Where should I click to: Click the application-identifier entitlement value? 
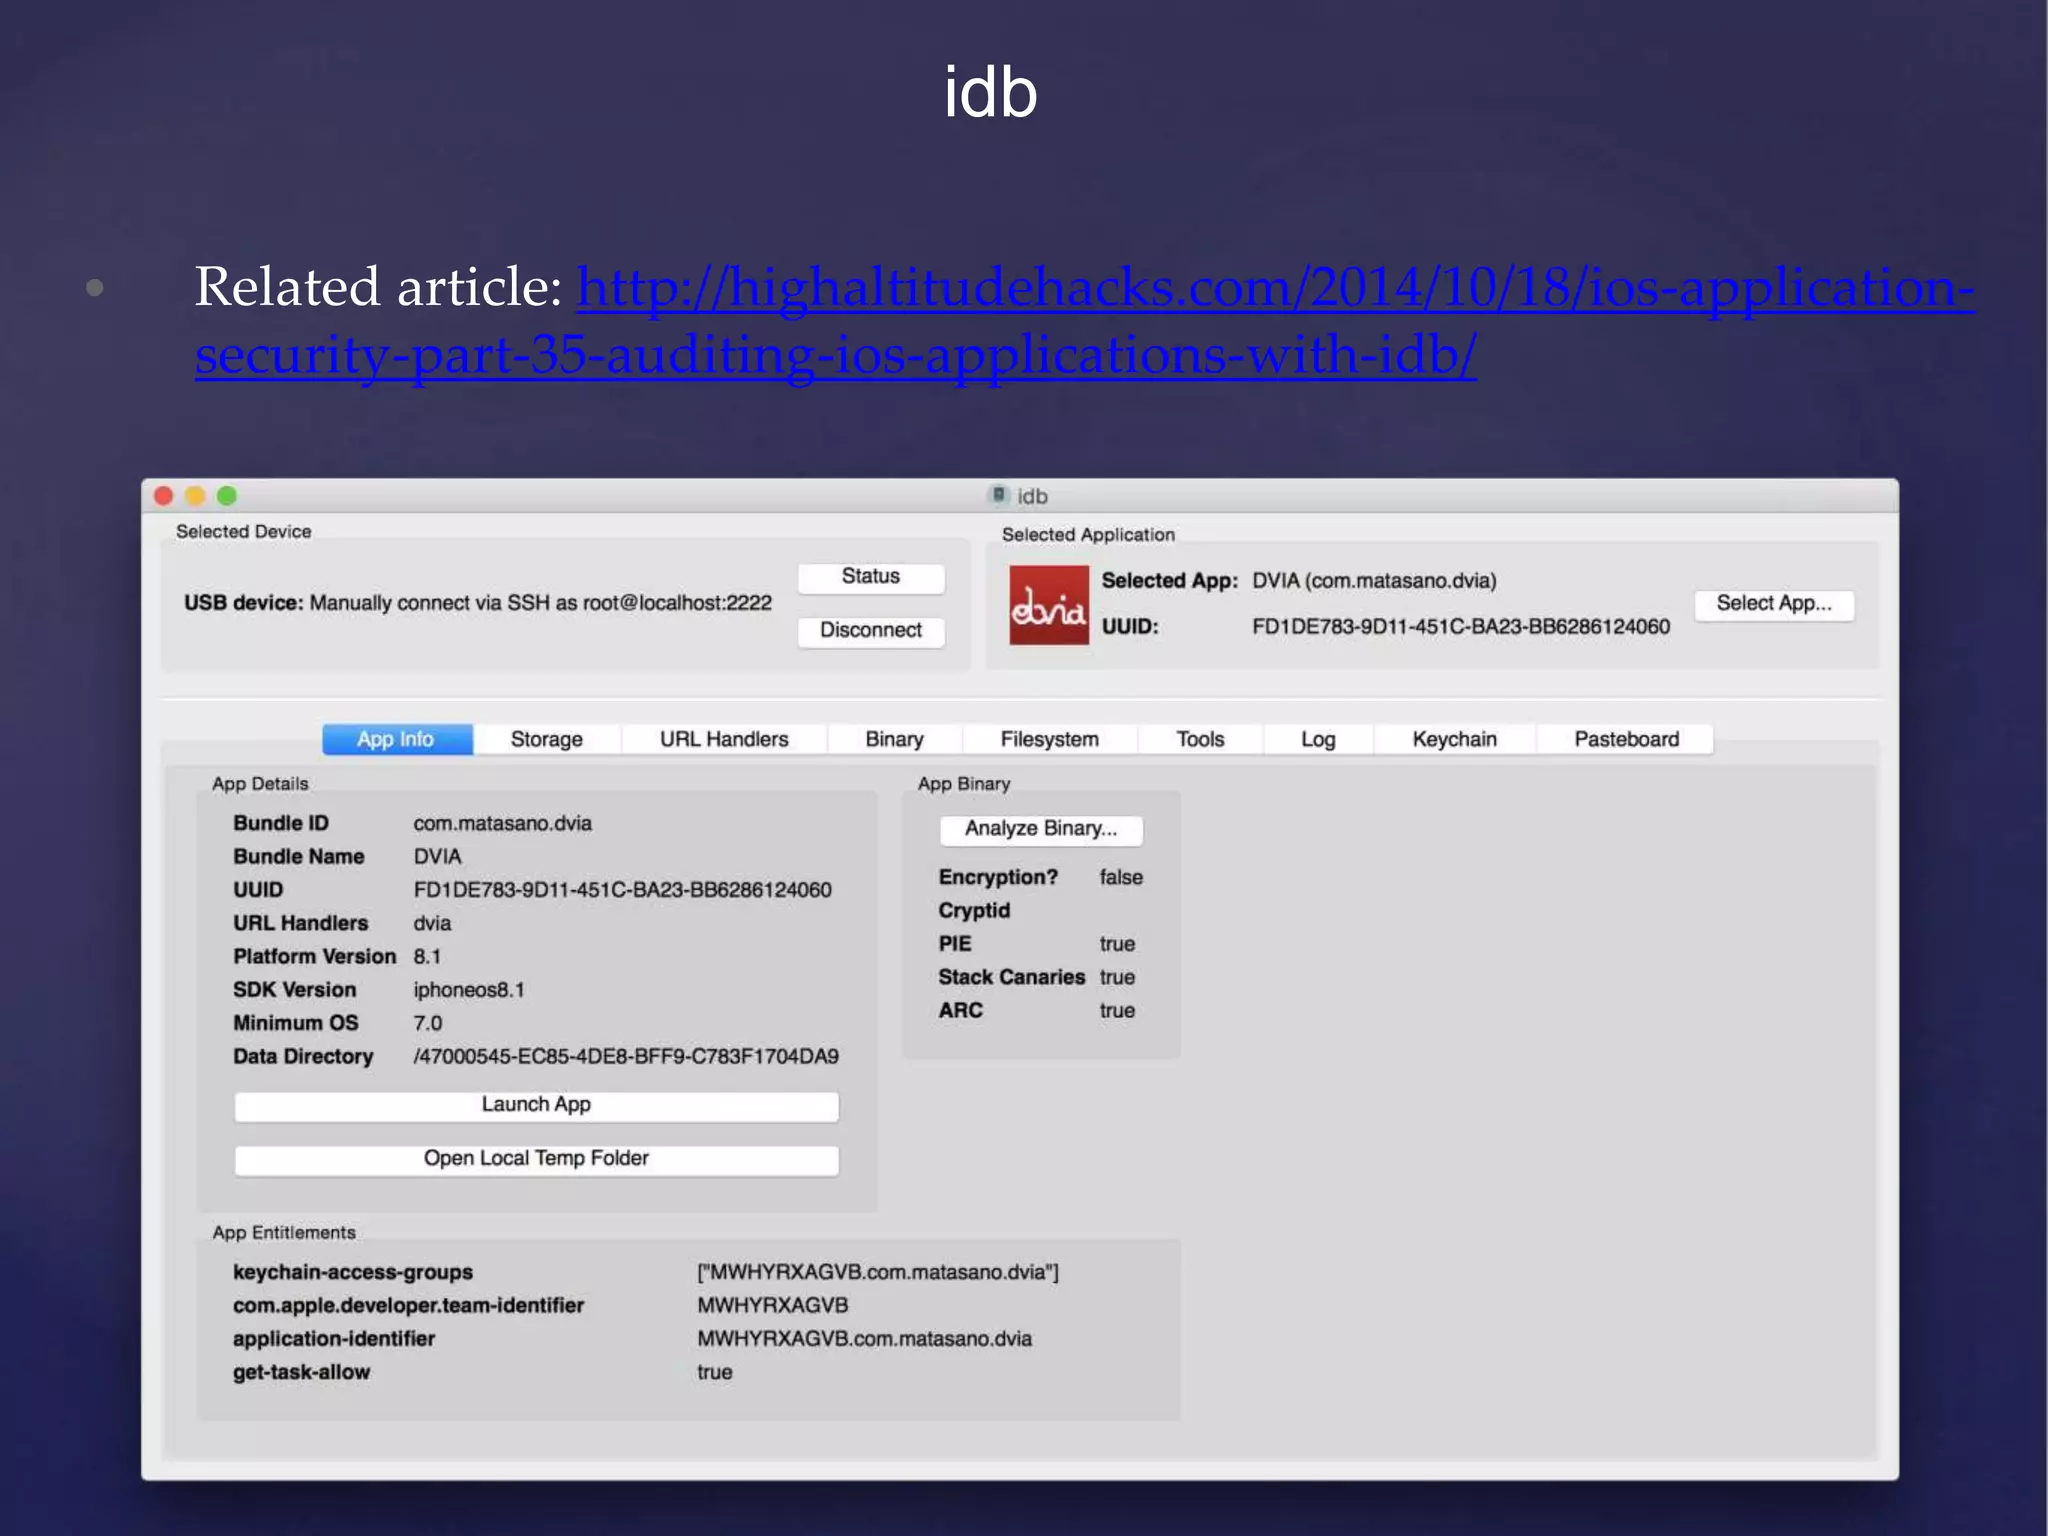(865, 1339)
